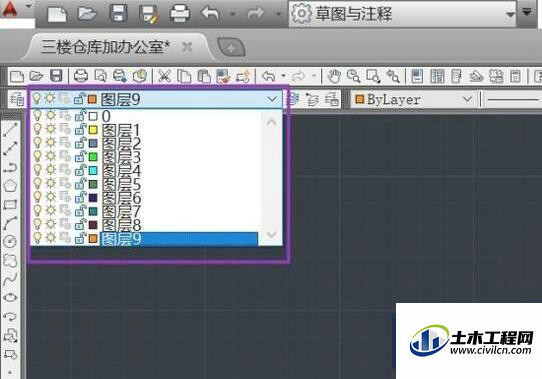Image resolution: width=542 pixels, height=379 pixels.
Task: Click Undo arrow in the quick access toolbar
Action: [x=210, y=14]
